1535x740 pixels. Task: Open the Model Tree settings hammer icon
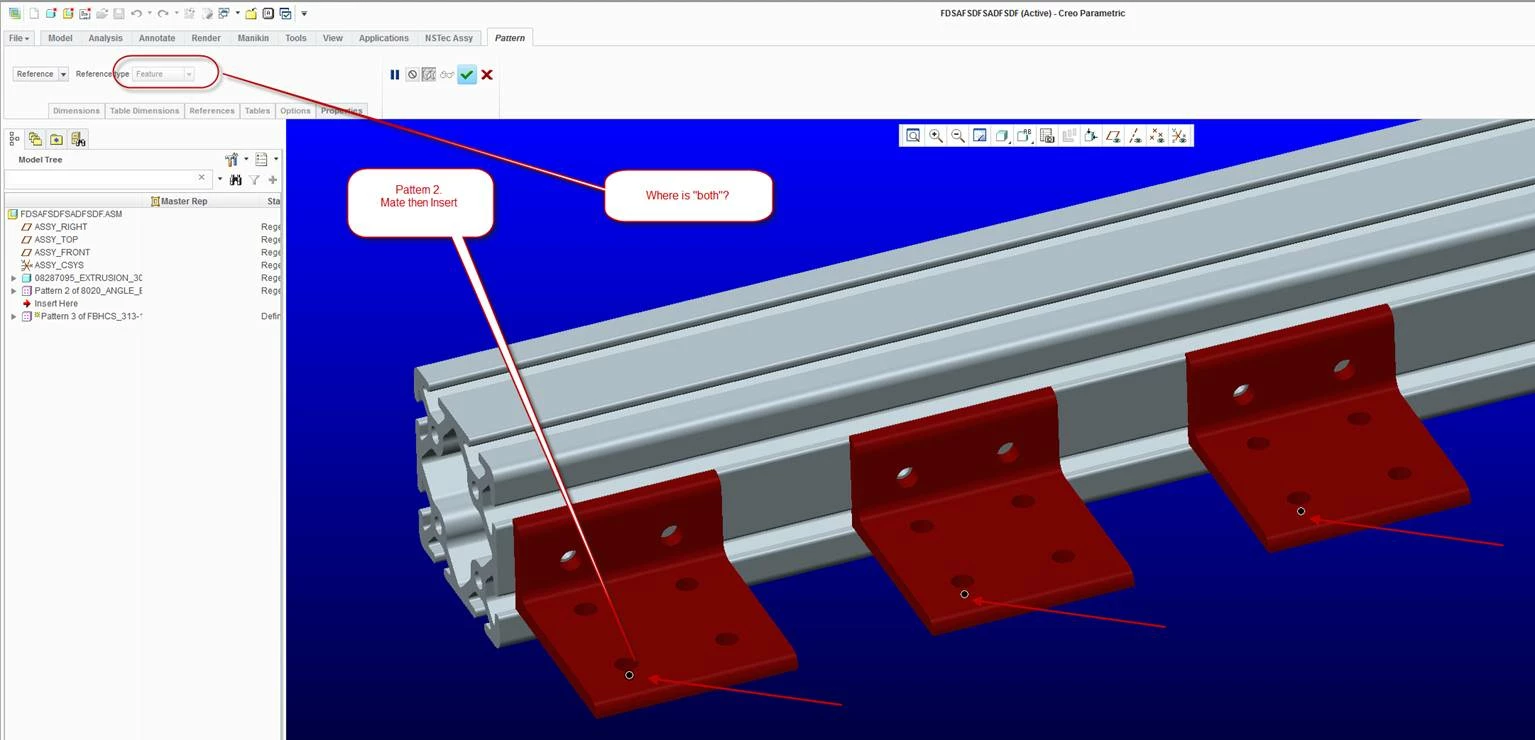232,159
